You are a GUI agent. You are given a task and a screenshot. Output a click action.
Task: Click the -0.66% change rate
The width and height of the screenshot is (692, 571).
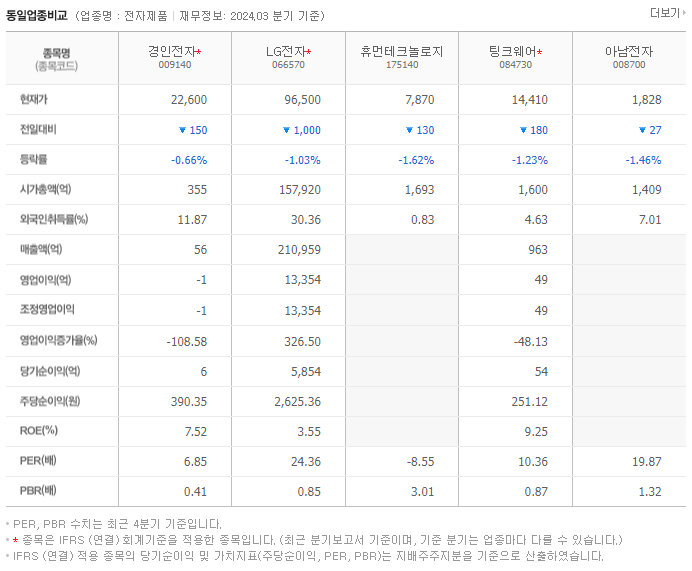[x=189, y=160]
